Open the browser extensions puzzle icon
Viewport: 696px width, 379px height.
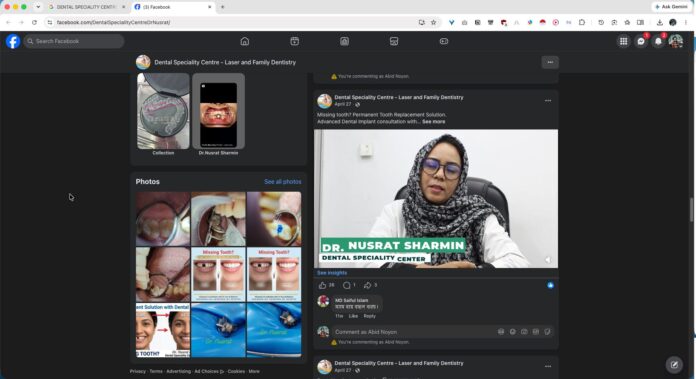(582, 22)
